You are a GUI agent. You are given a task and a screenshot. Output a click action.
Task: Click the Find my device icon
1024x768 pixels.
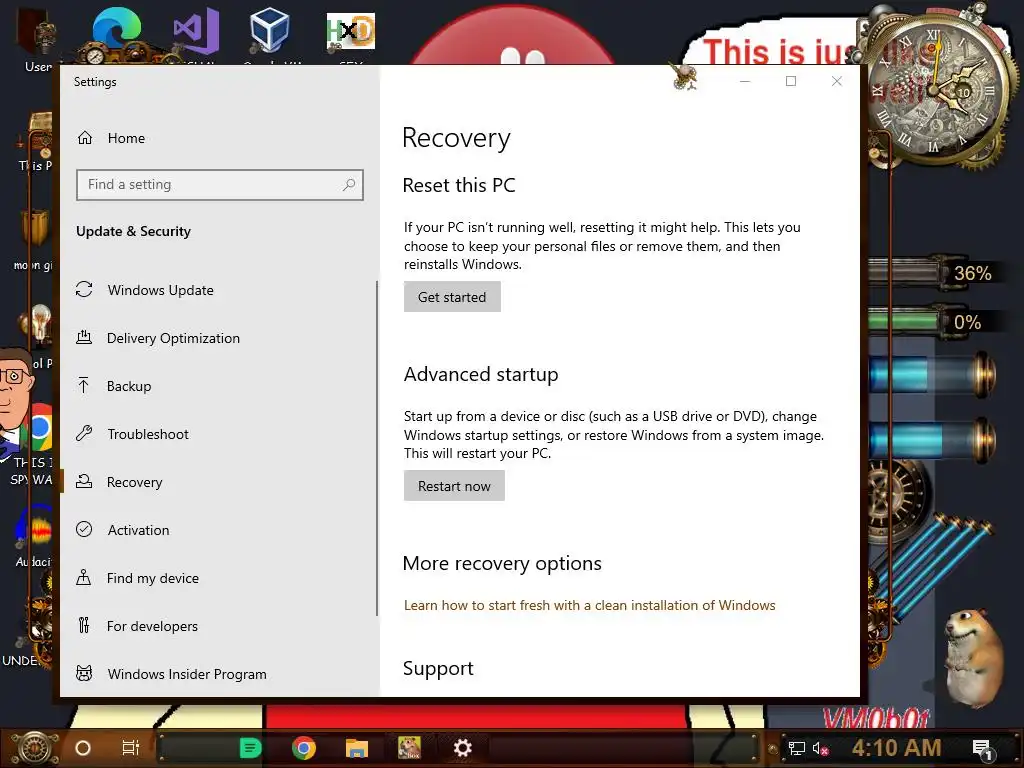(x=84, y=577)
